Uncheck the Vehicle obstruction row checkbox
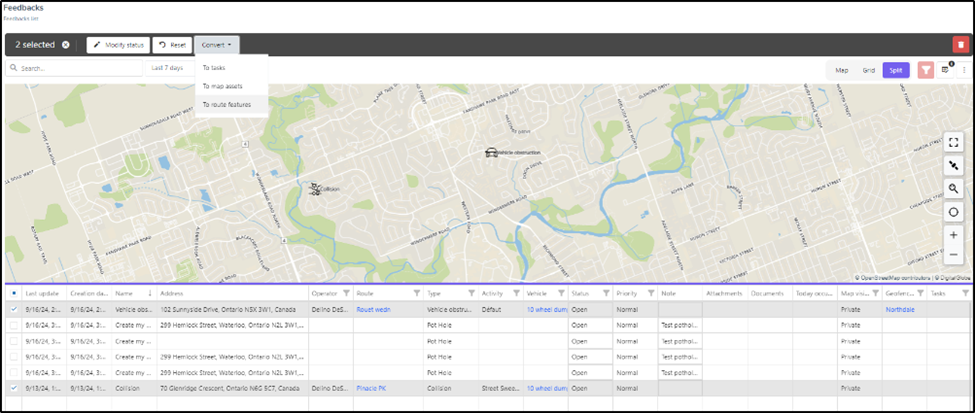Viewport: 975px width, 413px height. (14, 309)
